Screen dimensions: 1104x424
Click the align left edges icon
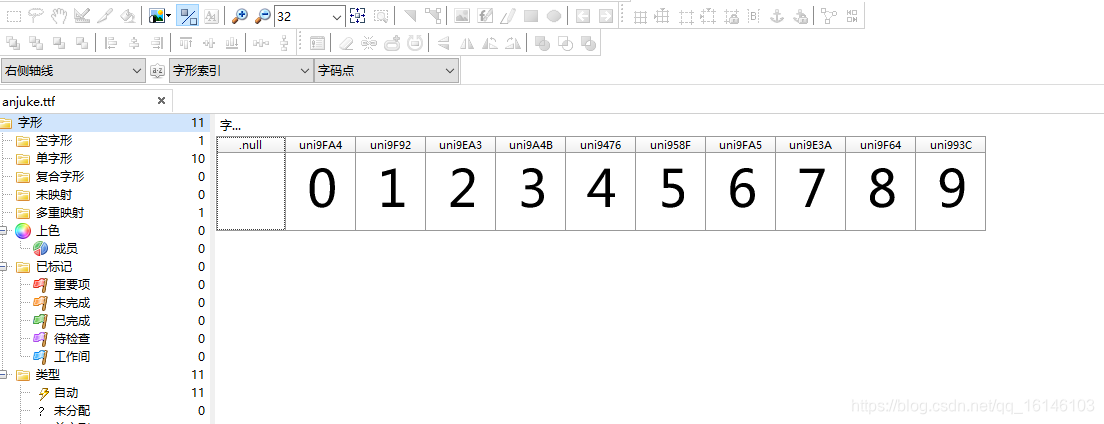pos(110,43)
